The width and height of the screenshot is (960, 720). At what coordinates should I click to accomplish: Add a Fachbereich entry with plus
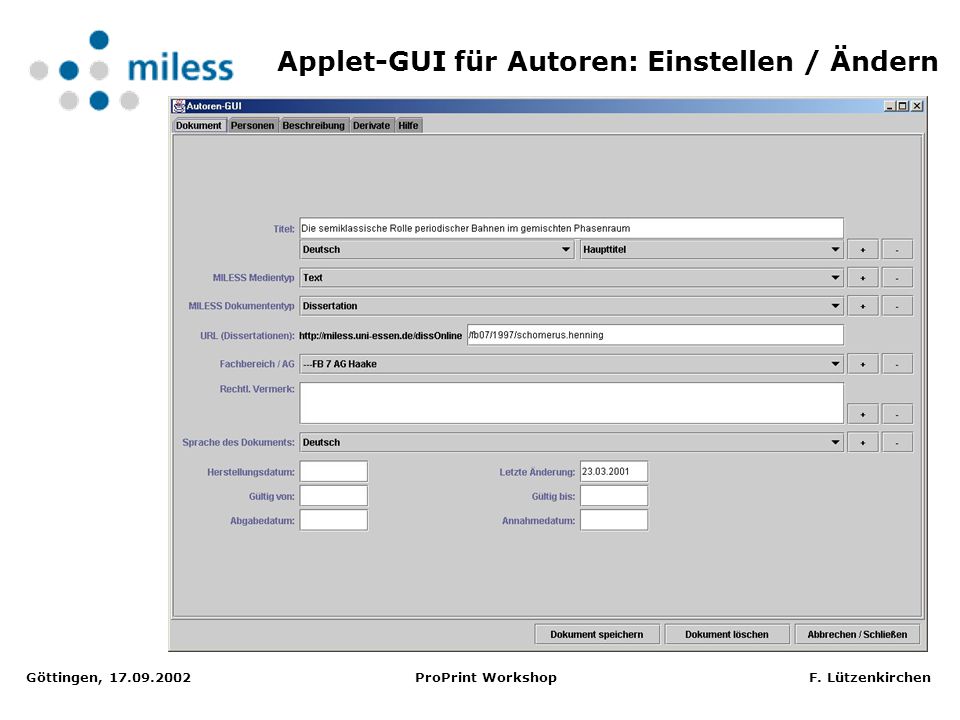click(x=863, y=364)
